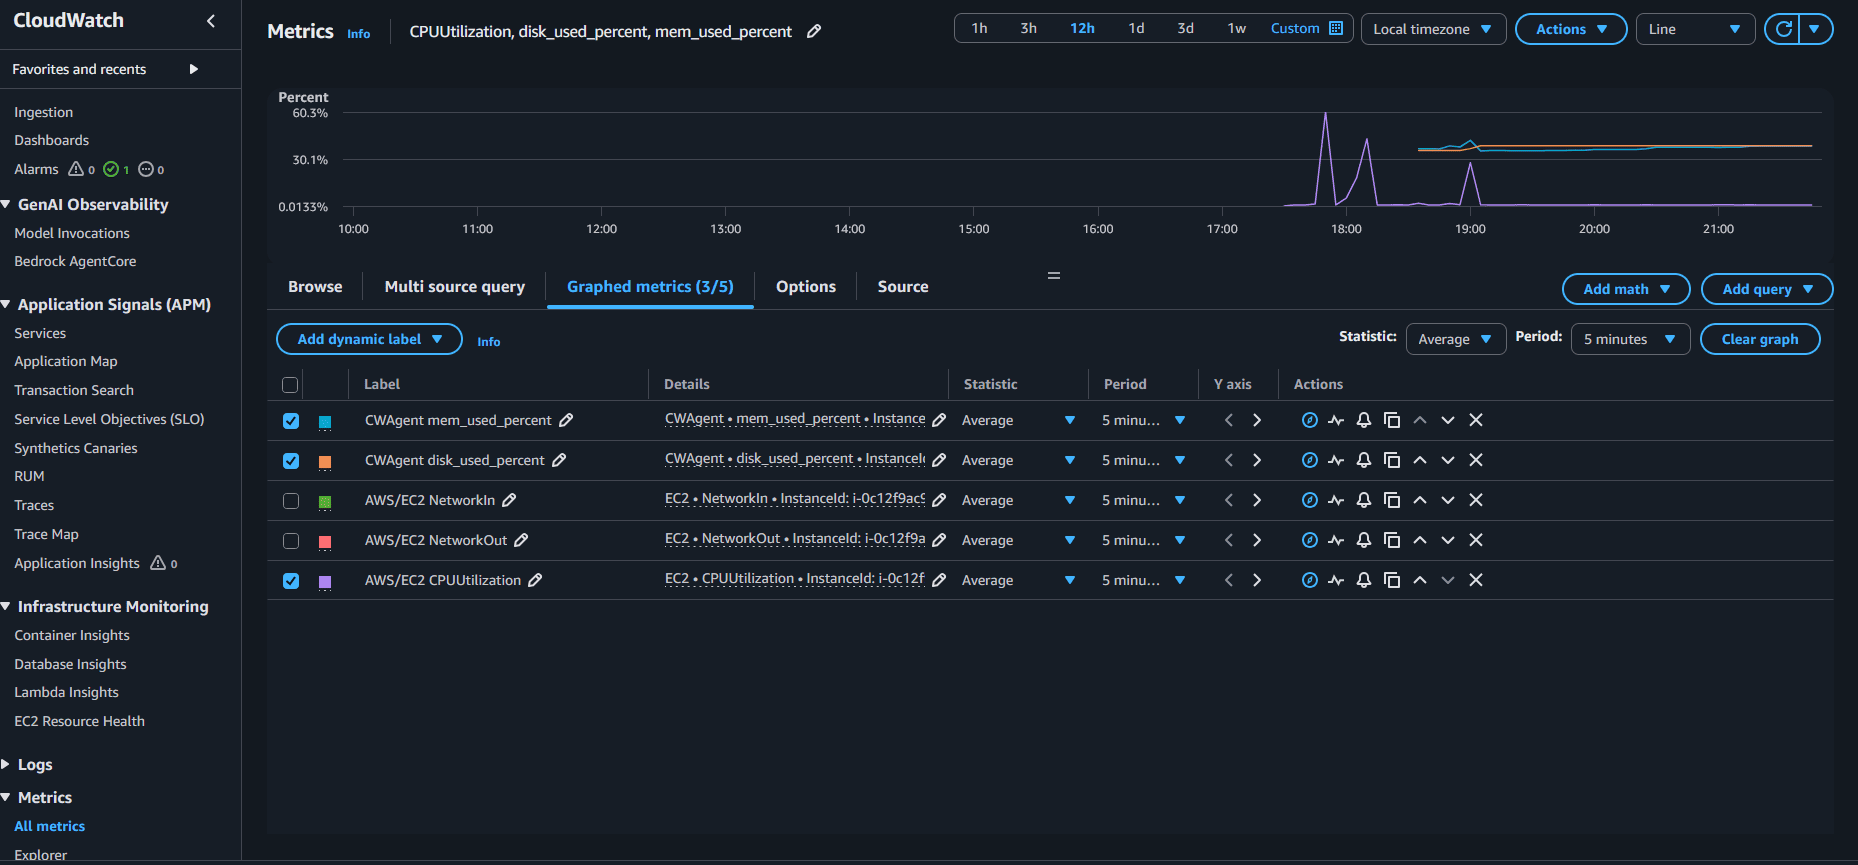Open the Add query dropdown
1858x865 pixels.
click(1767, 289)
